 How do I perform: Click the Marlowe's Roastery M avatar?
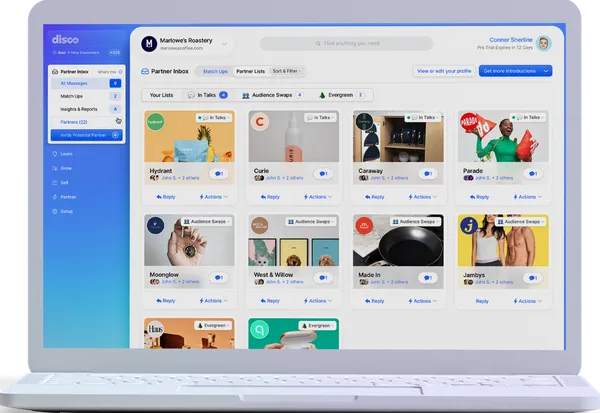click(149, 44)
